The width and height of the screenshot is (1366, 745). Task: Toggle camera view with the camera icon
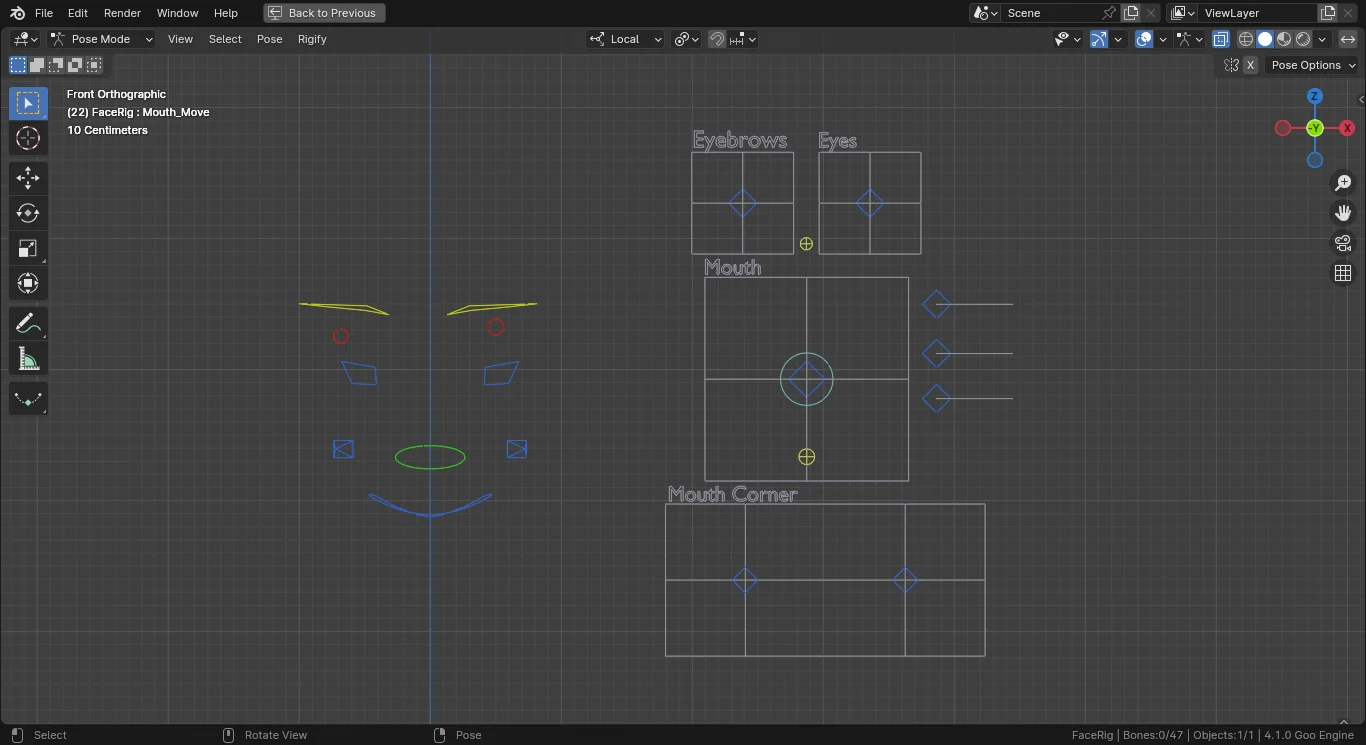(x=1343, y=243)
